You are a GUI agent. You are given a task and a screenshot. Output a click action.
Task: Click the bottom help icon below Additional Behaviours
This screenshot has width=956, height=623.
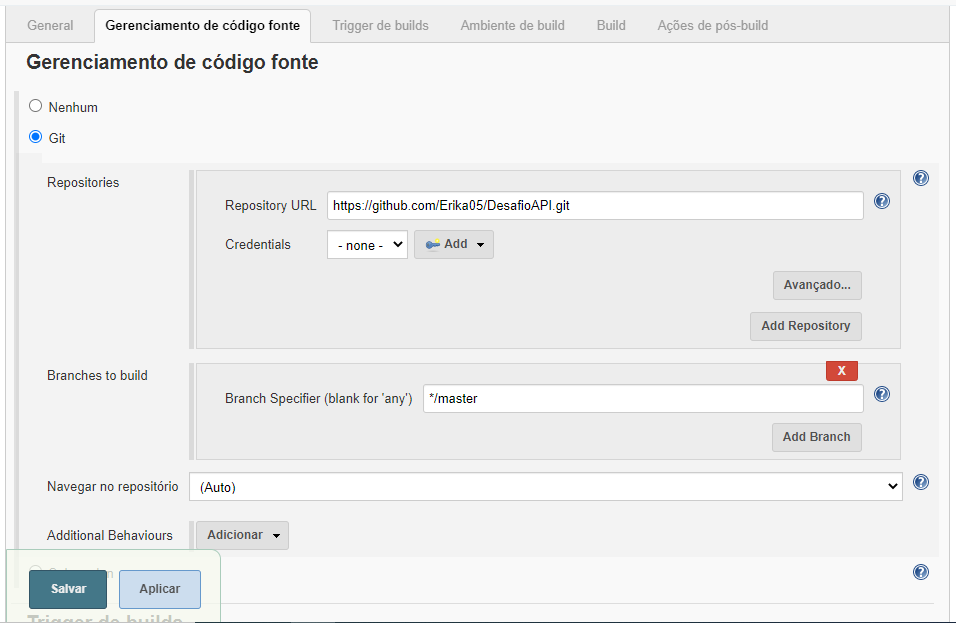[x=921, y=572]
